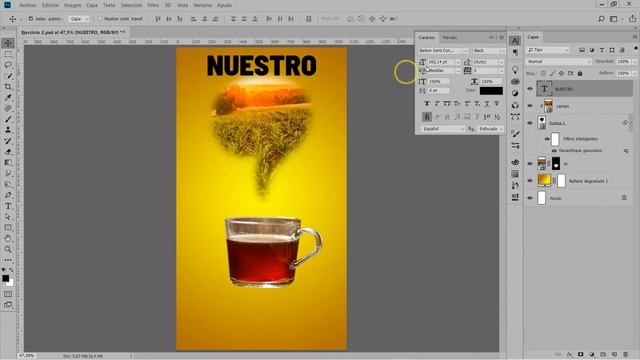Open the Learn lightbulb panel icon
This screenshot has height=360, width=640.
pyautogui.click(x=515, y=69)
